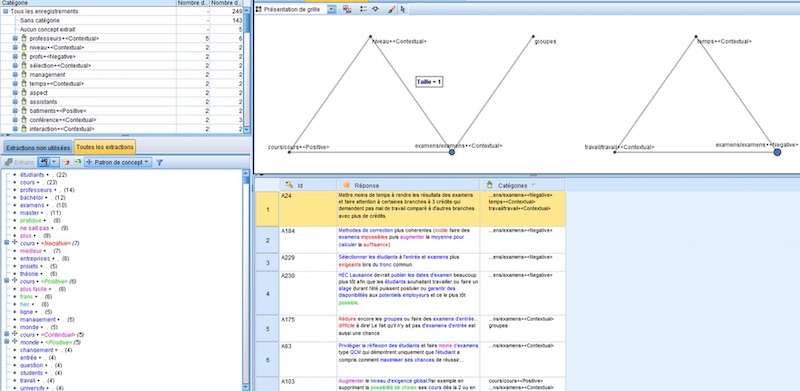Select the arrow pointer tool in graph toolbar
The width and height of the screenshot is (800, 391).
tap(403, 9)
